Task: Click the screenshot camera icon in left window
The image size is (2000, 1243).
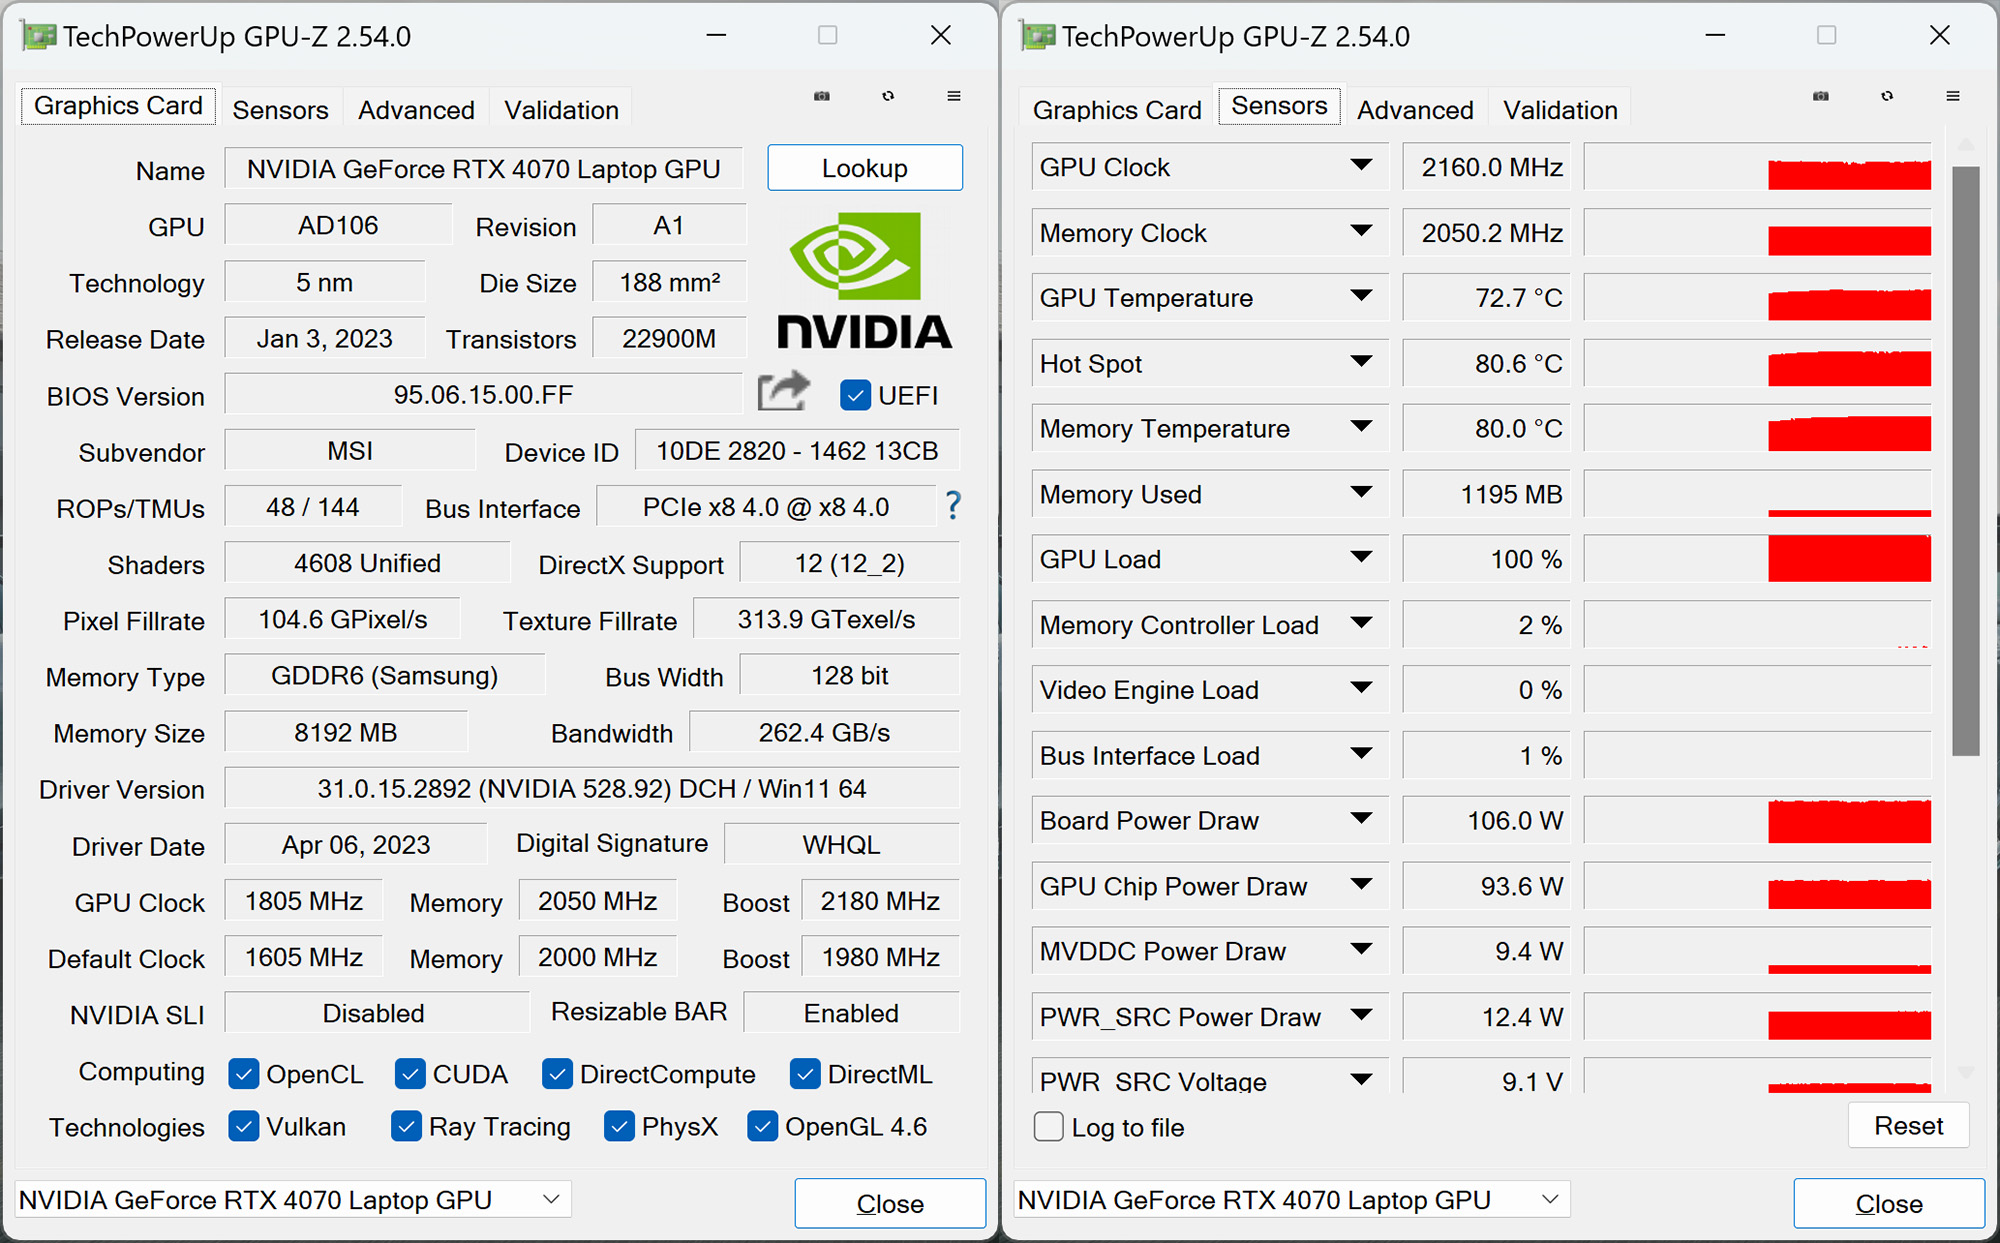Action: [x=822, y=96]
